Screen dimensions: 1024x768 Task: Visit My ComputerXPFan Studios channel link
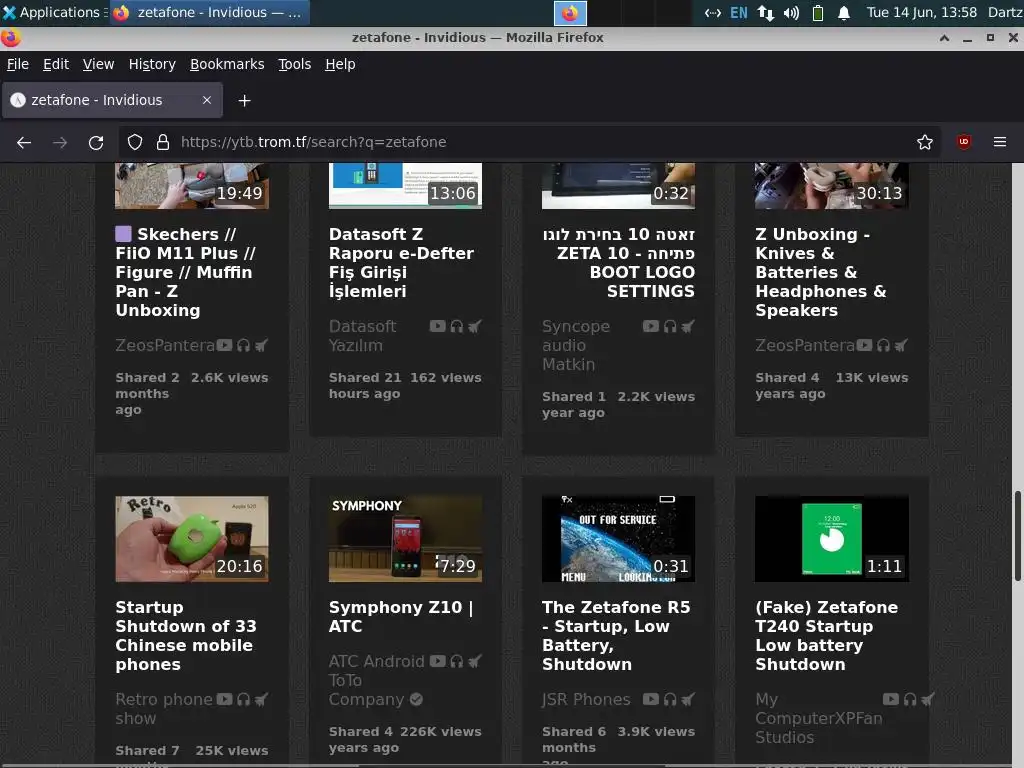[x=818, y=718]
